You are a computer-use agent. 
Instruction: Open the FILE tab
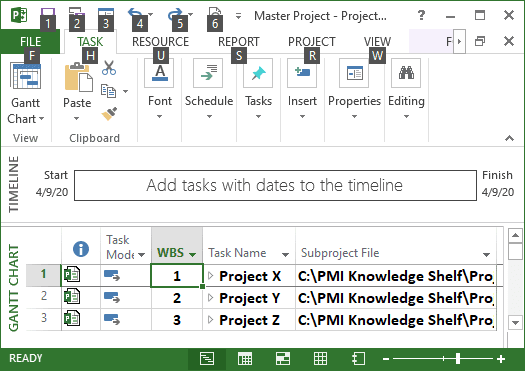pyautogui.click(x=30, y=42)
